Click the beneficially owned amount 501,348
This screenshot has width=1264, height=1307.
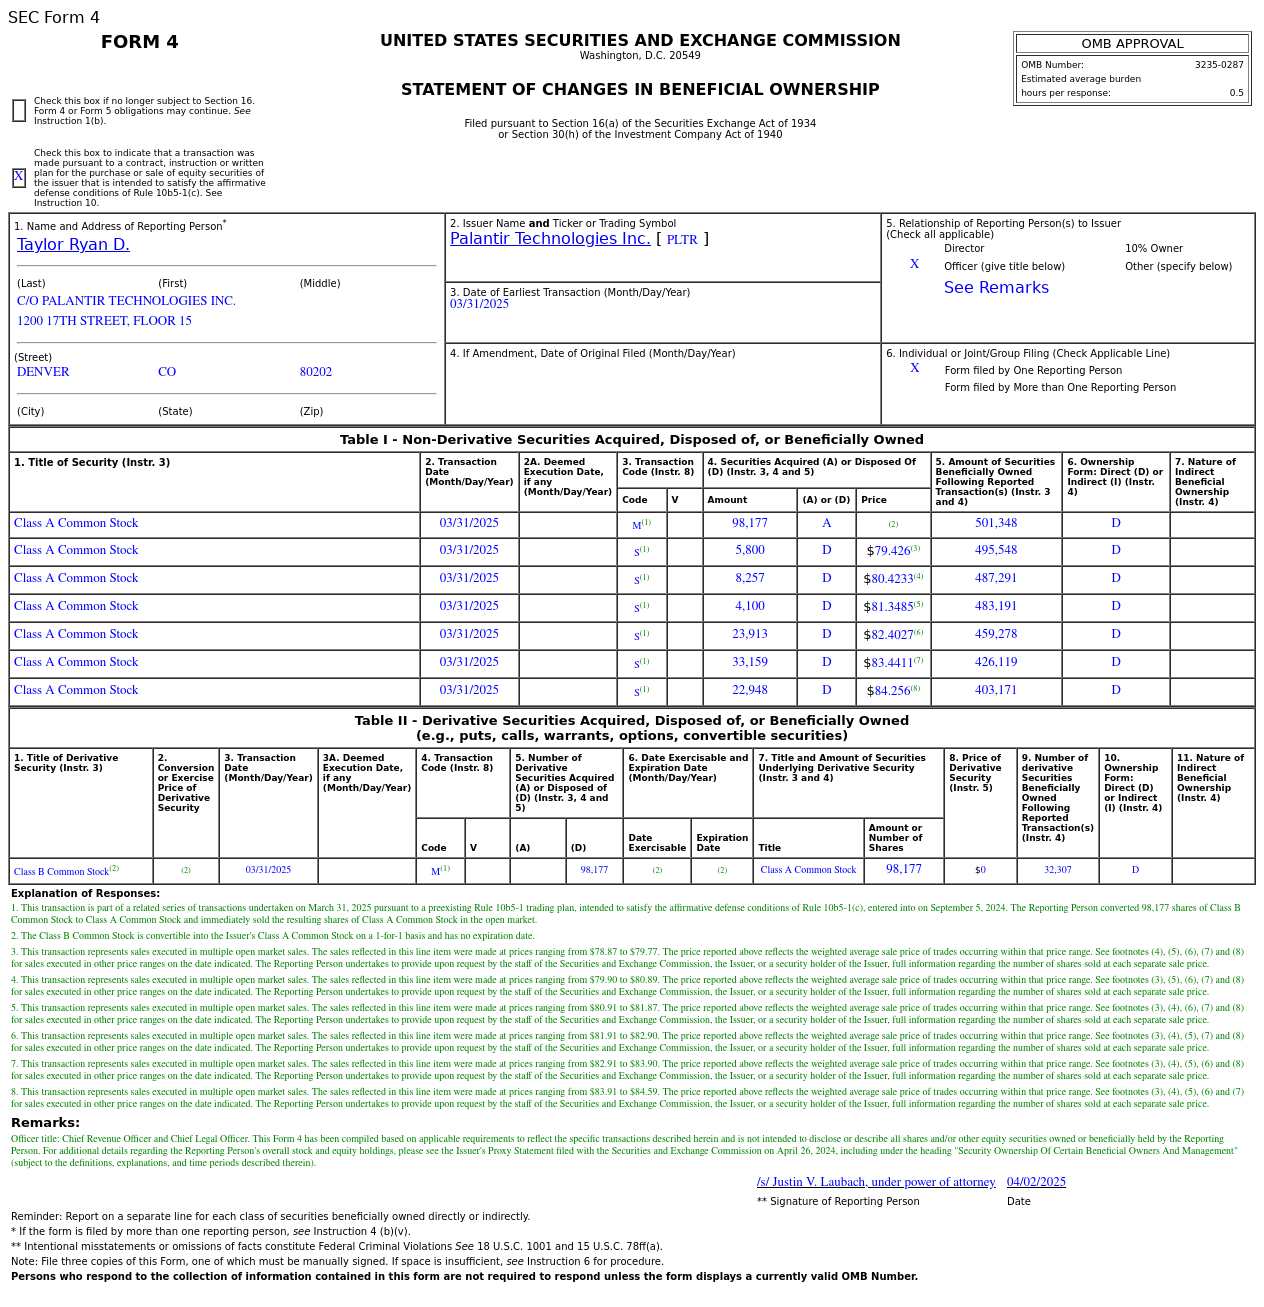pos(996,523)
